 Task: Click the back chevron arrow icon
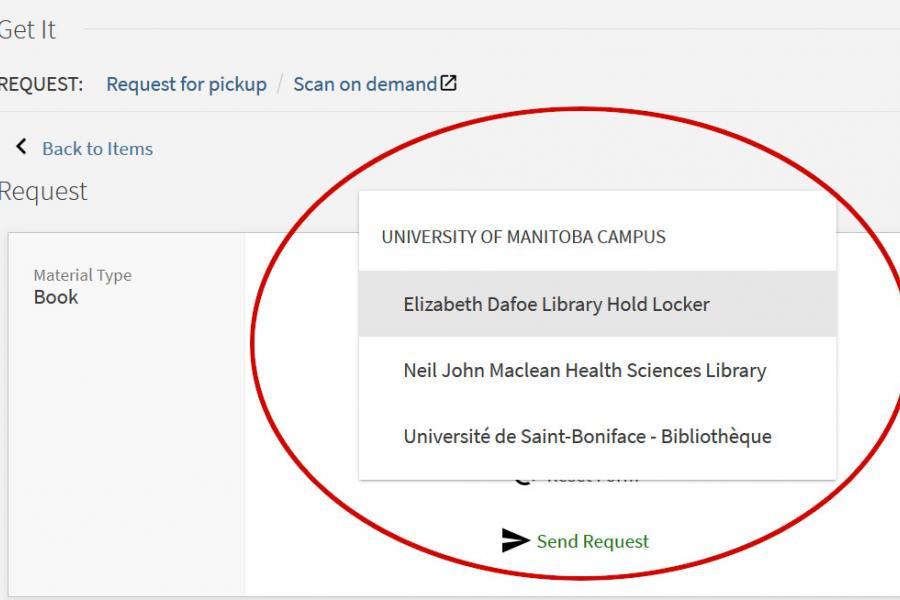click(21, 147)
